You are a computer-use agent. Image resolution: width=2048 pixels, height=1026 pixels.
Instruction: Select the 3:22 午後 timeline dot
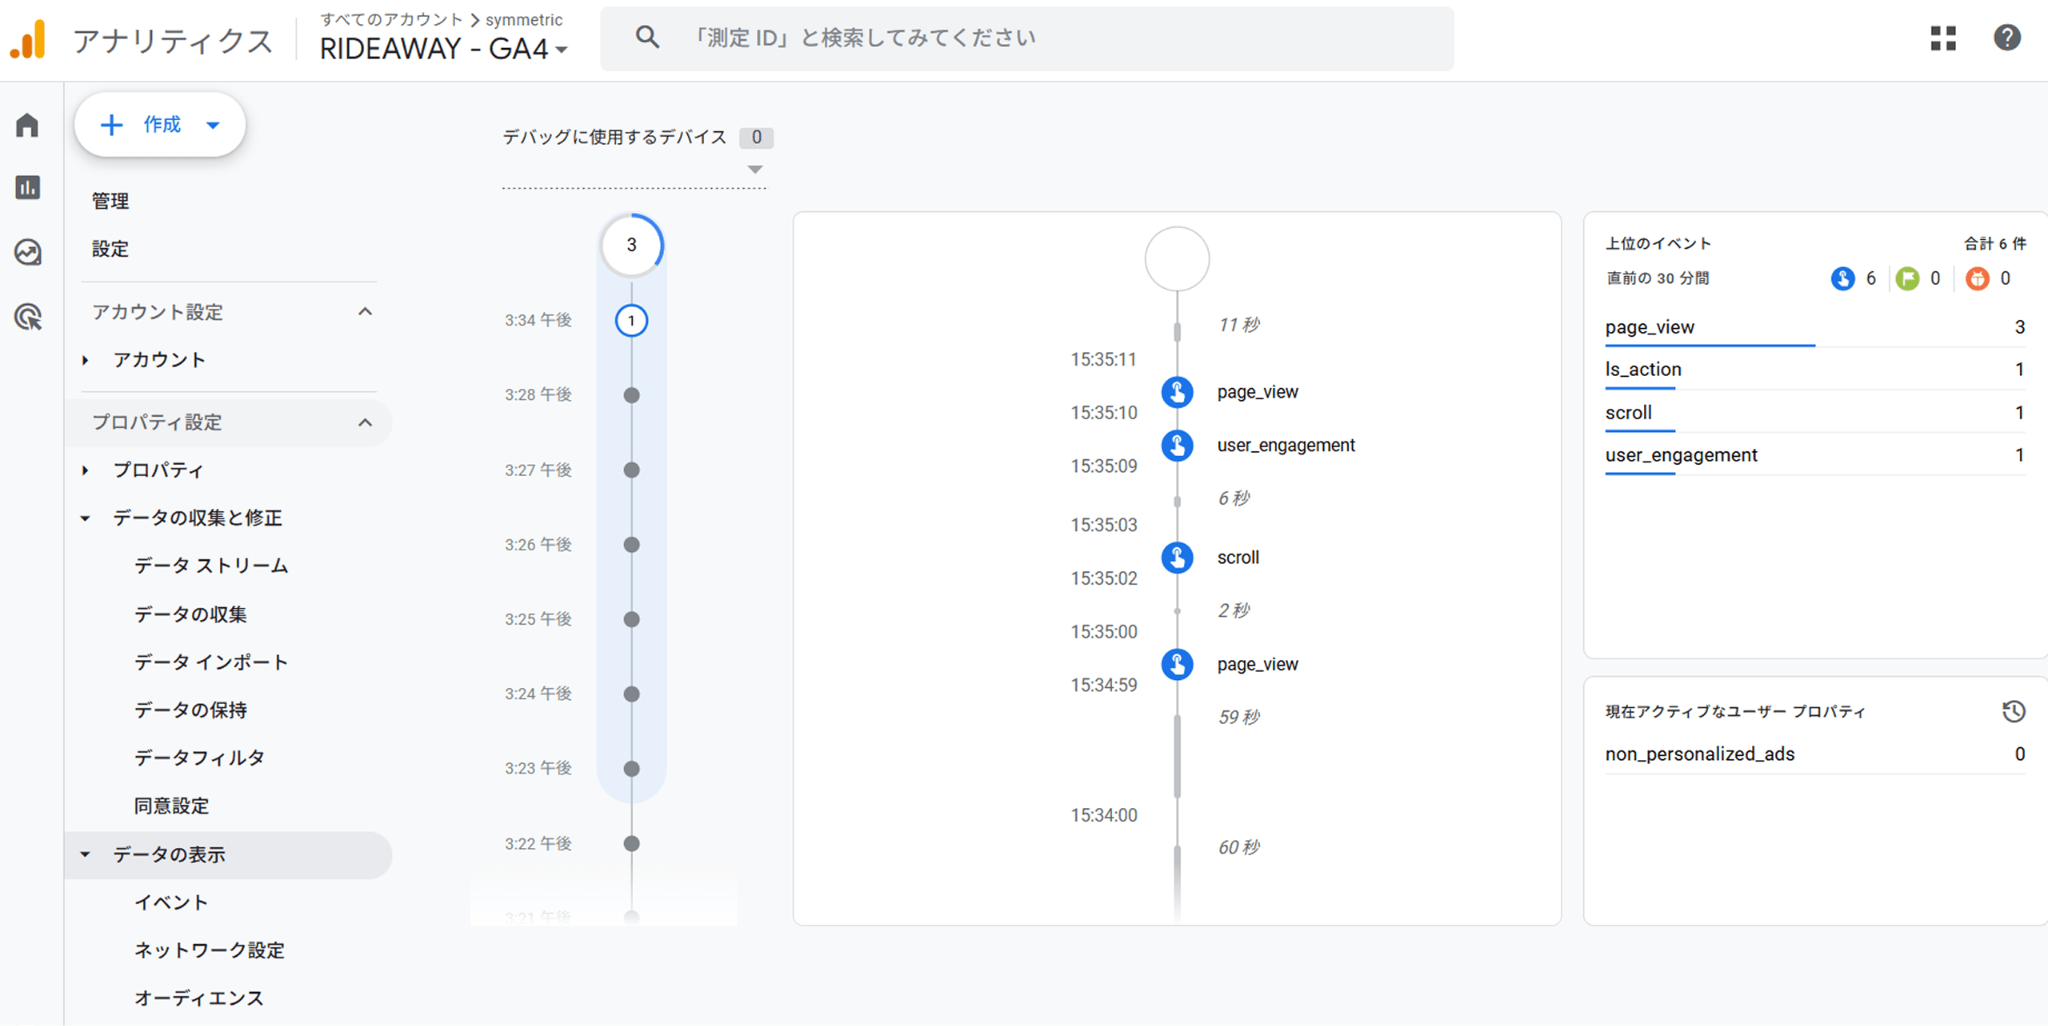coord(631,844)
